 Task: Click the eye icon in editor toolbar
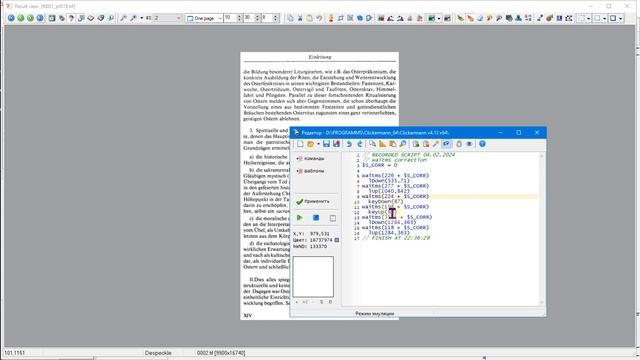coord(469,144)
